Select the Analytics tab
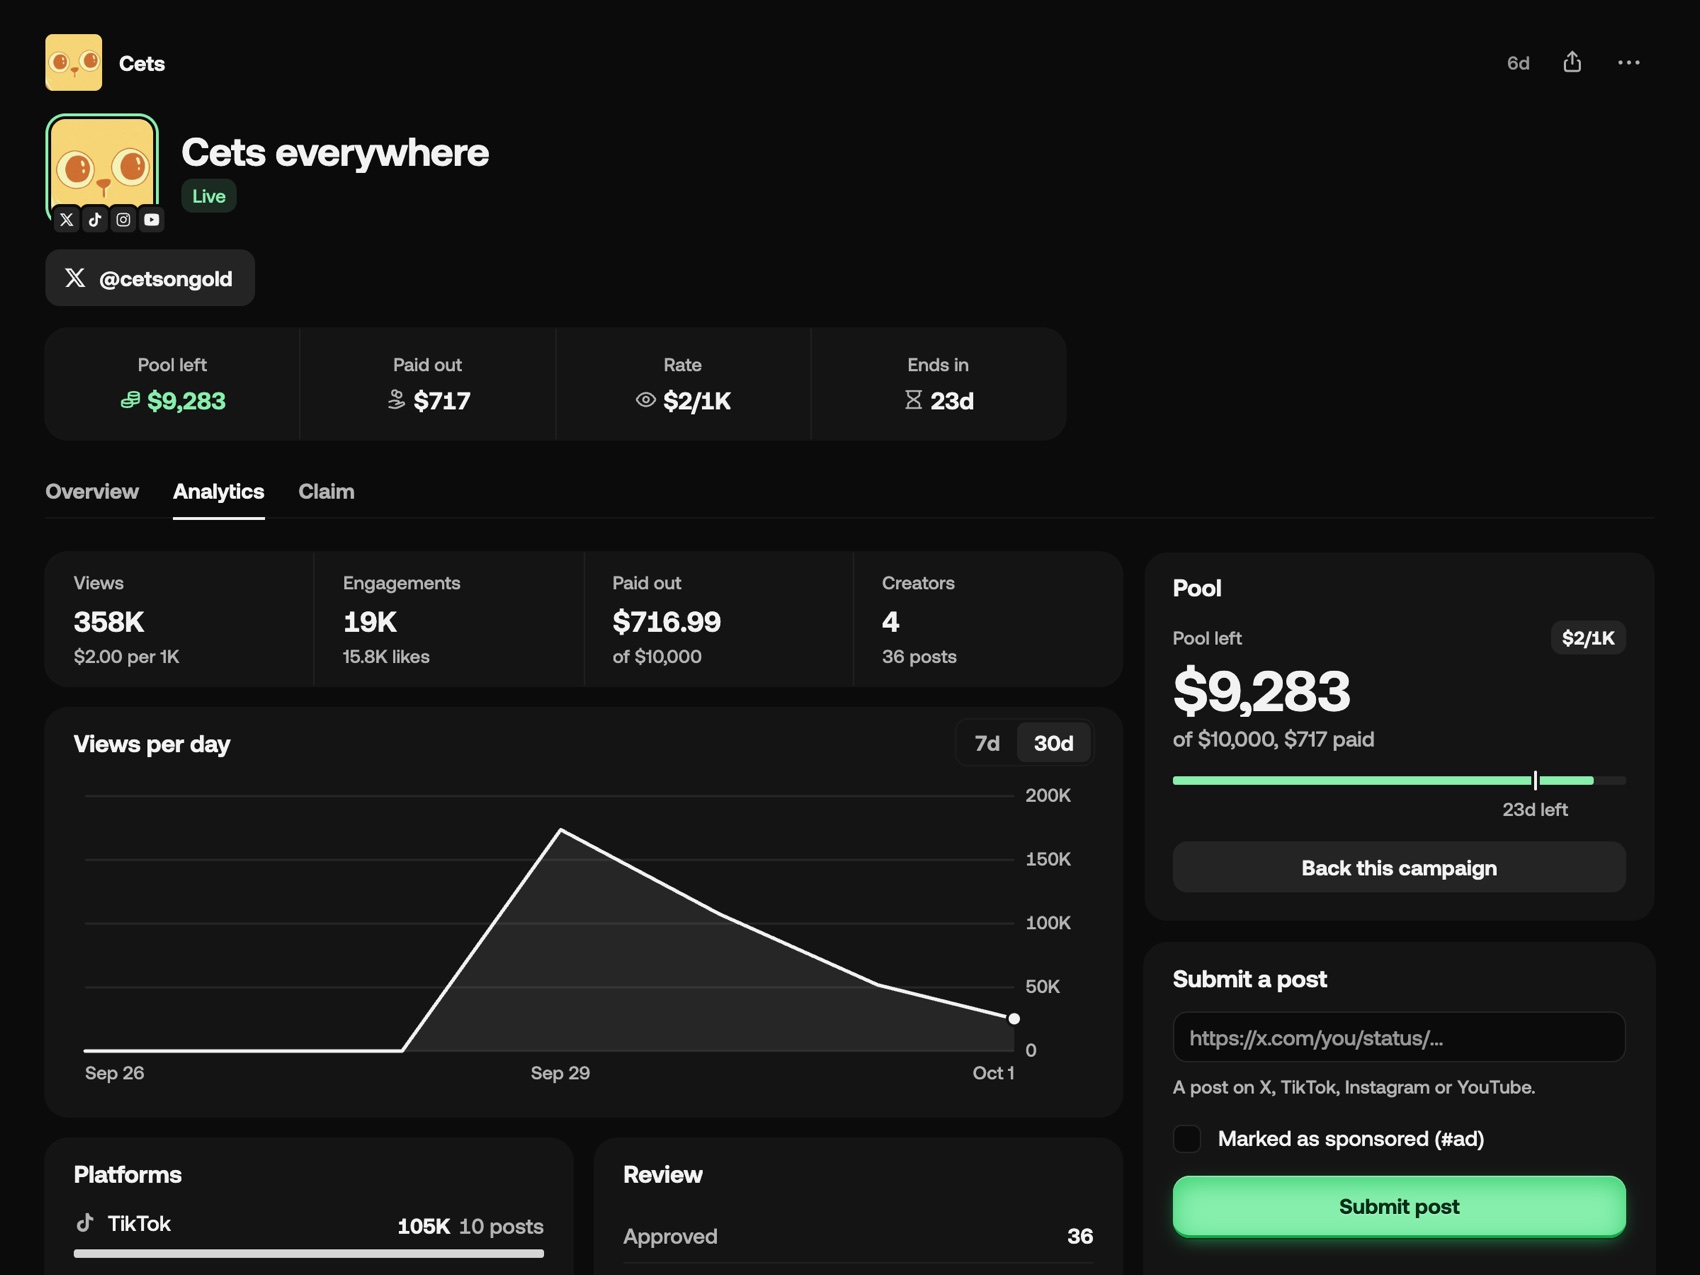This screenshot has width=1700, height=1275. pyautogui.click(x=218, y=491)
